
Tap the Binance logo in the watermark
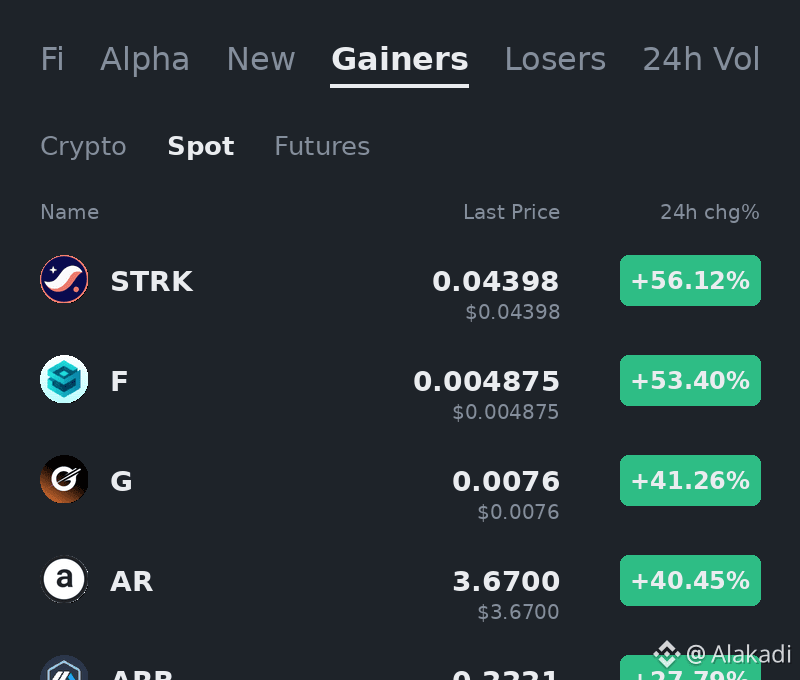[x=667, y=653]
